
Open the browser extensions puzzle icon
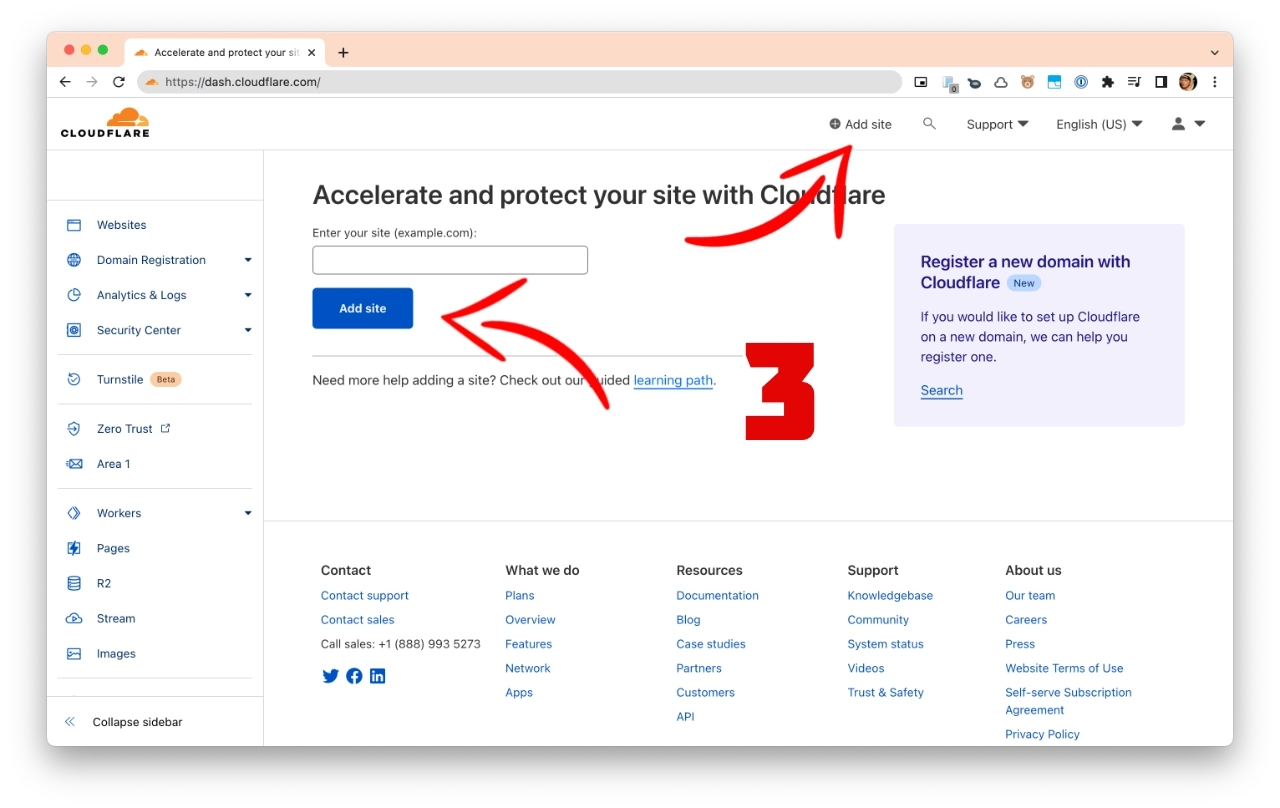coord(1107,82)
